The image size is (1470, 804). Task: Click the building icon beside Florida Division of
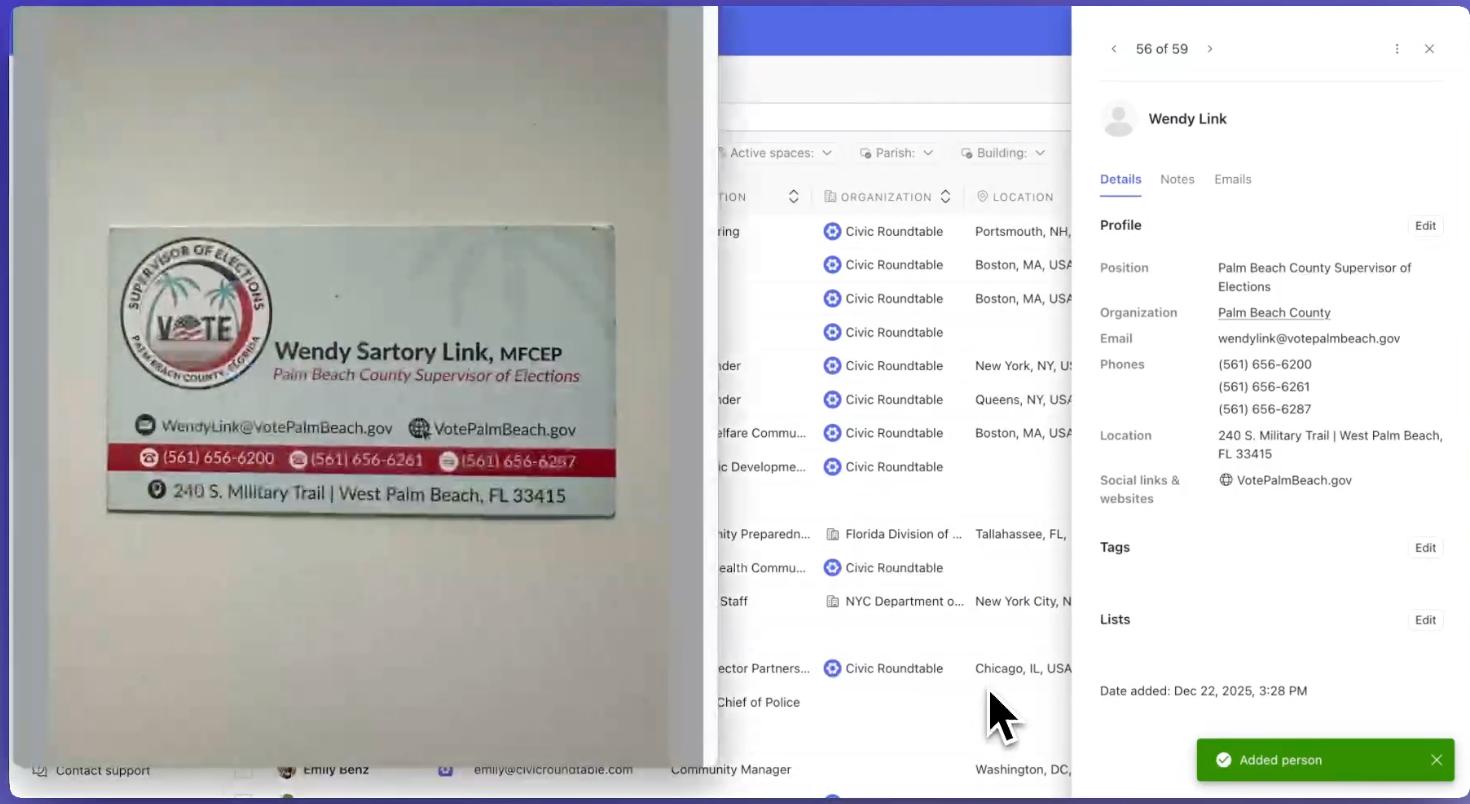tap(832, 534)
